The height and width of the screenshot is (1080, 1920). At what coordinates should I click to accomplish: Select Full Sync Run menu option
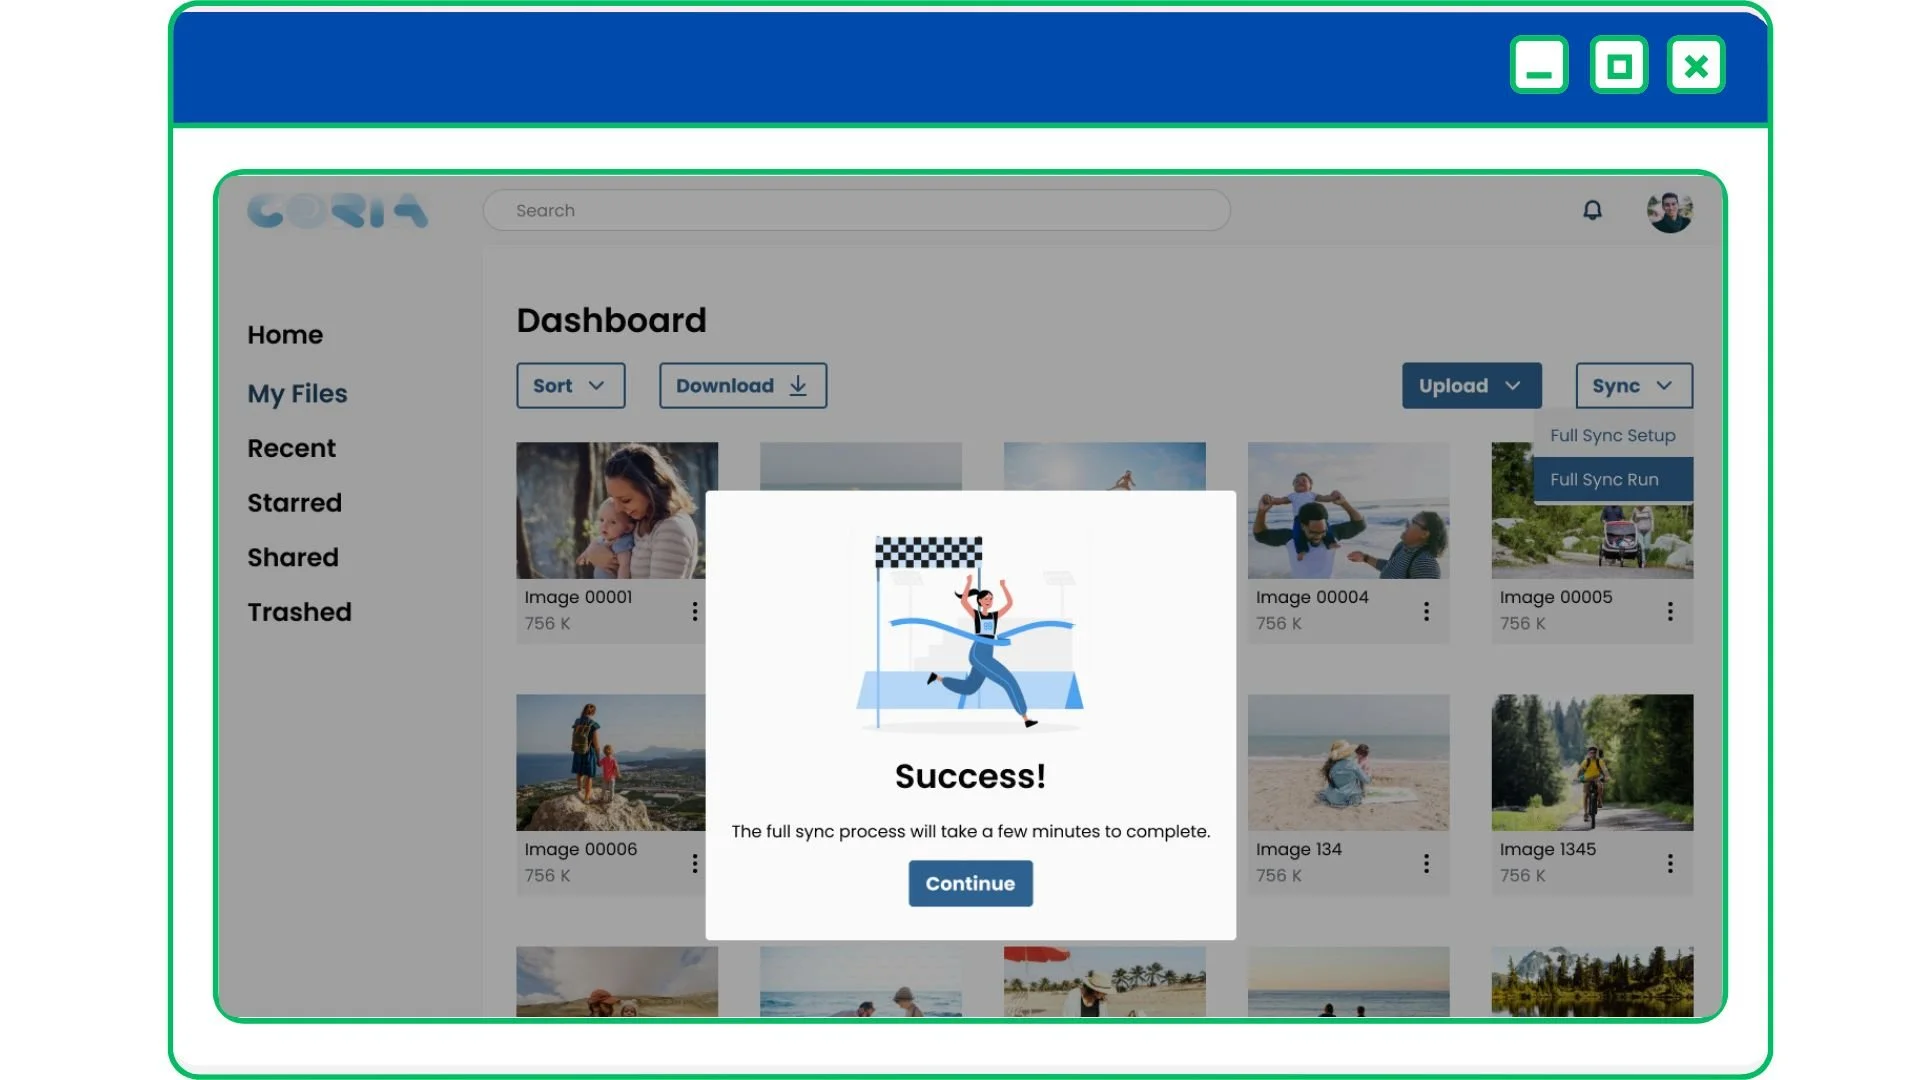click(1612, 480)
